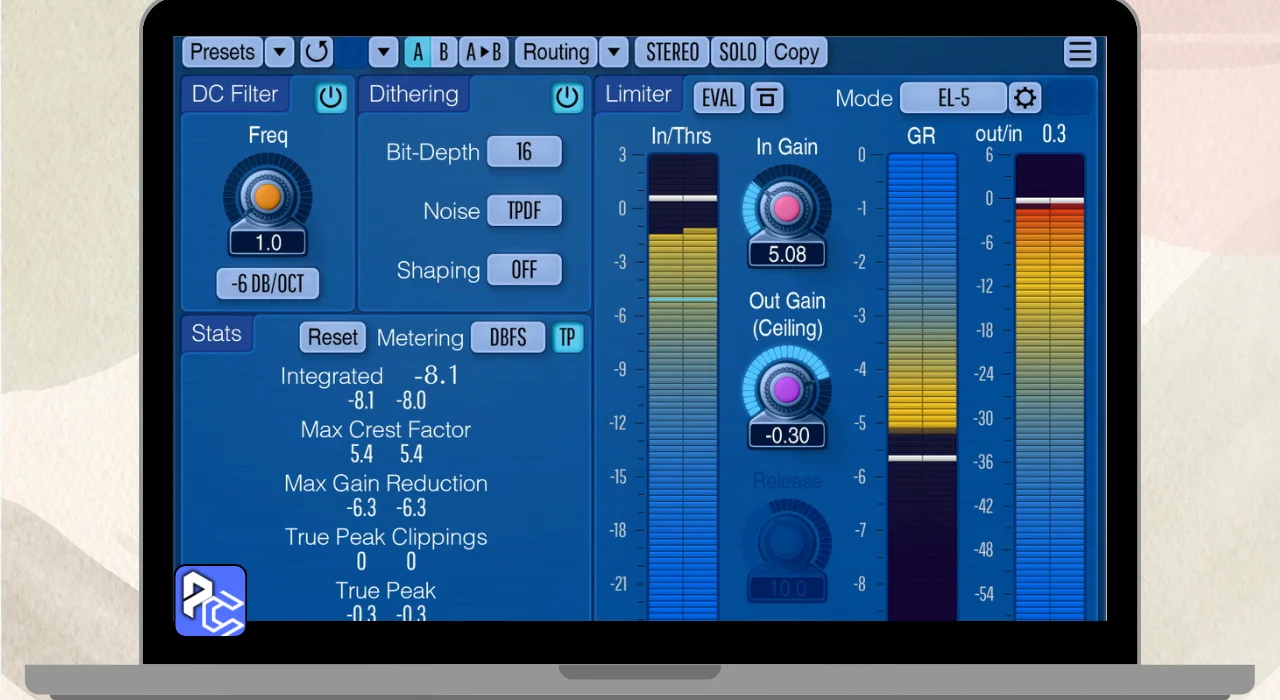Expand the Presets dropdown arrow
Viewport: 1280px width, 700px height.
[x=279, y=52]
